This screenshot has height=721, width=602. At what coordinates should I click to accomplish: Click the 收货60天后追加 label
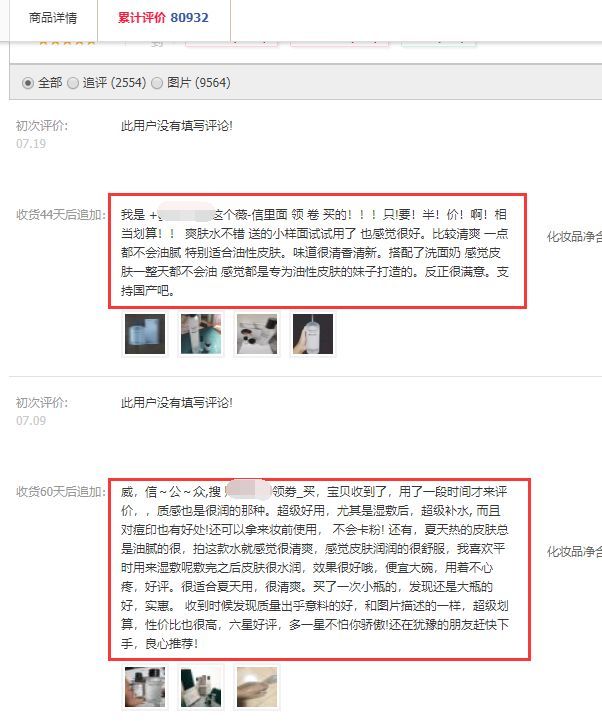pyautogui.click(x=61, y=492)
